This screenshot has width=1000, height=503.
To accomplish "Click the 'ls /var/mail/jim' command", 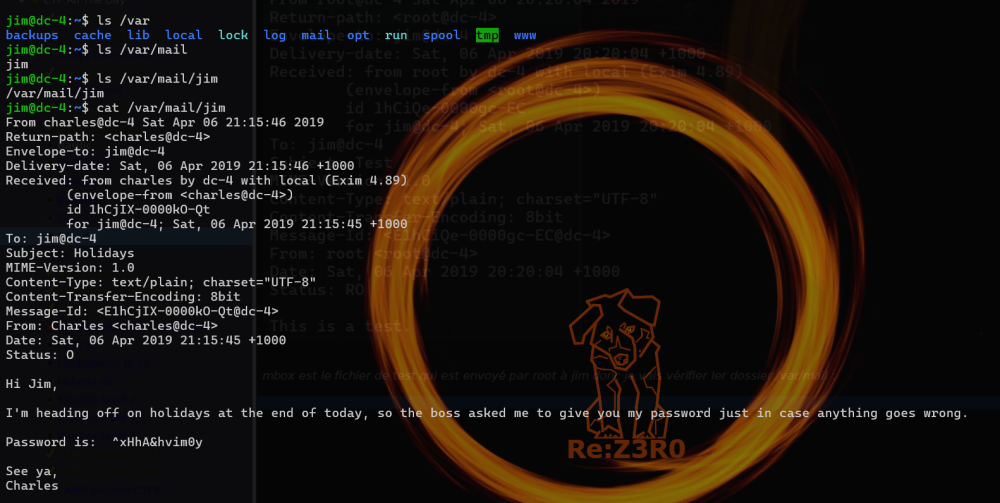I will pyautogui.click(x=153, y=78).
